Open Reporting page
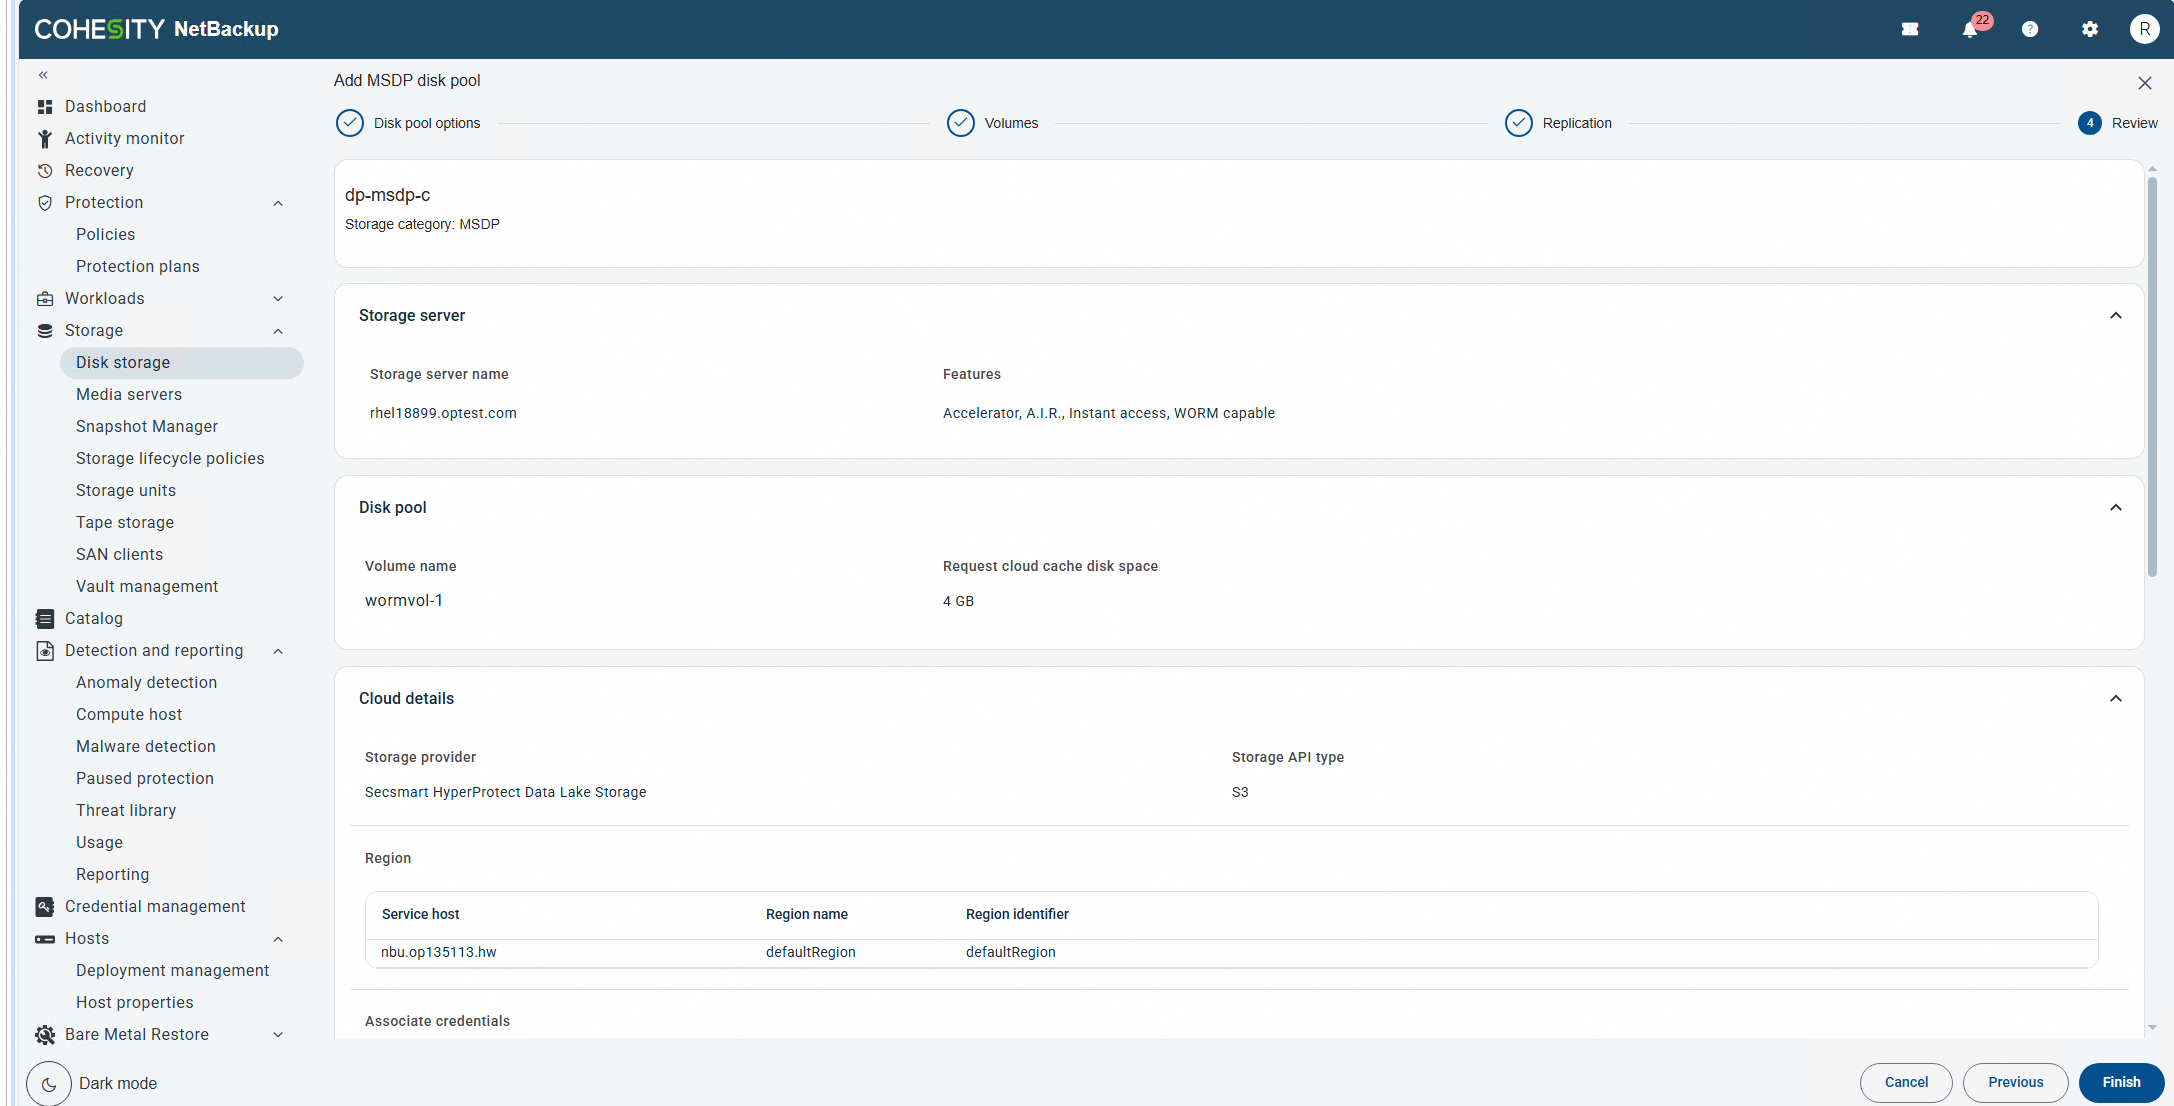 click(x=112, y=874)
